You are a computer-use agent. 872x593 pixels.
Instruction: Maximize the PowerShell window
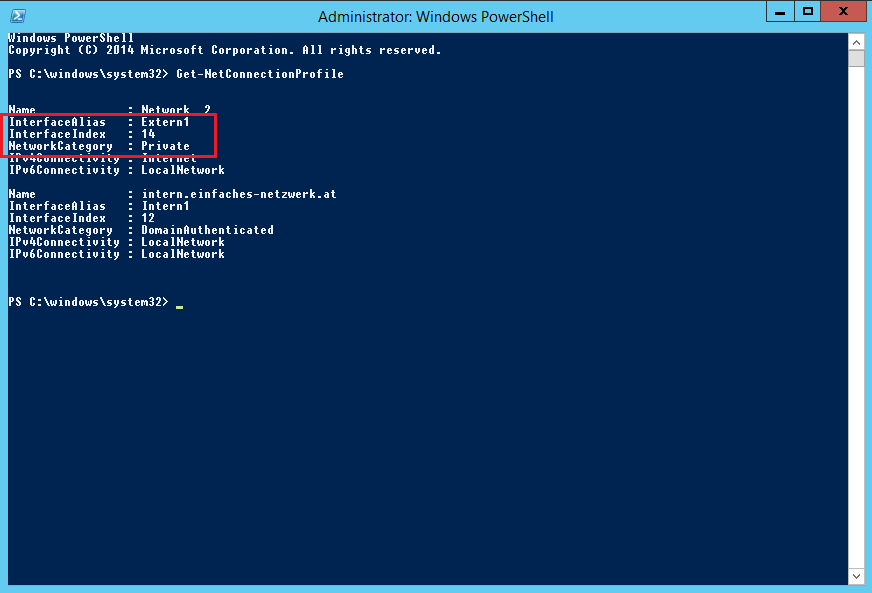coord(808,11)
